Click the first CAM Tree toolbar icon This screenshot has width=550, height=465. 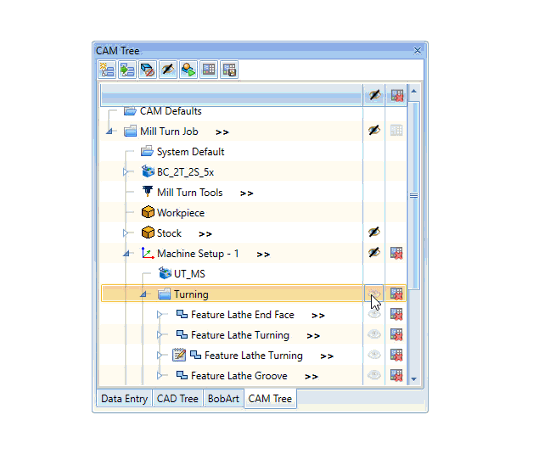[107, 69]
